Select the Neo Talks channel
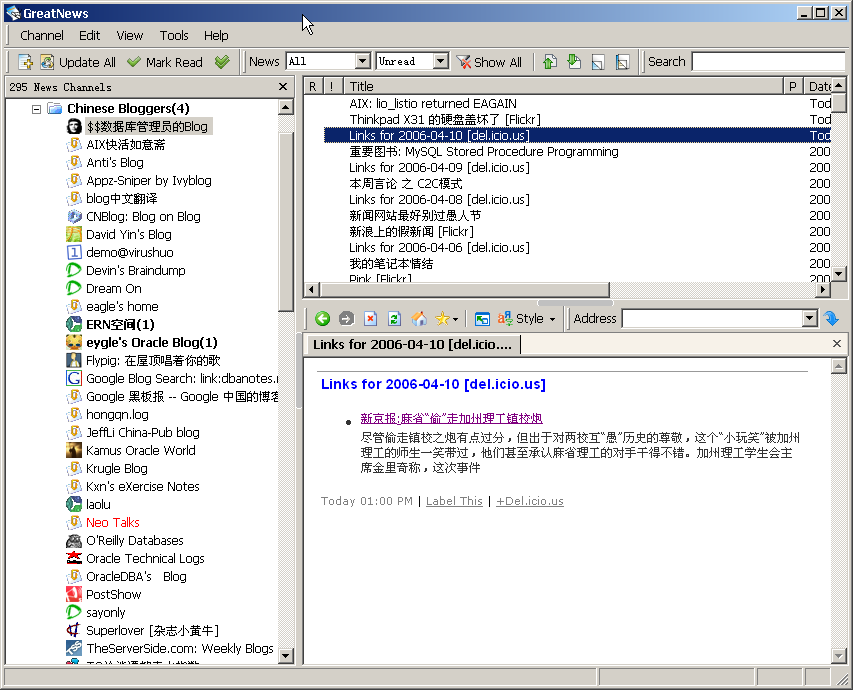This screenshot has width=853, height=690. 113,522
